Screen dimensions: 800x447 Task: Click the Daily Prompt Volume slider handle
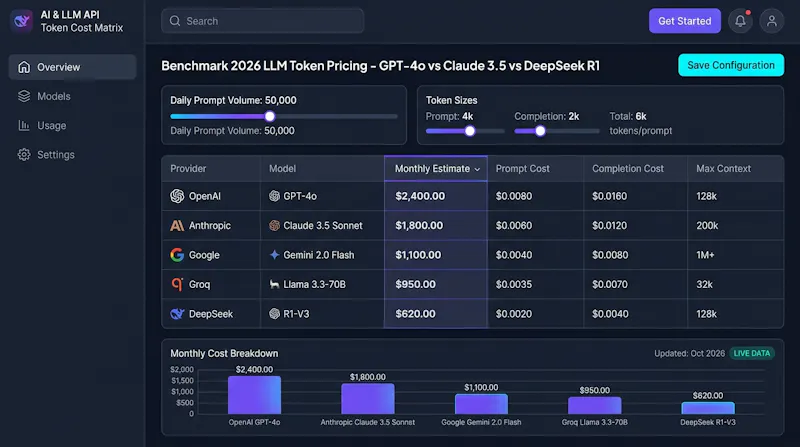click(270, 116)
